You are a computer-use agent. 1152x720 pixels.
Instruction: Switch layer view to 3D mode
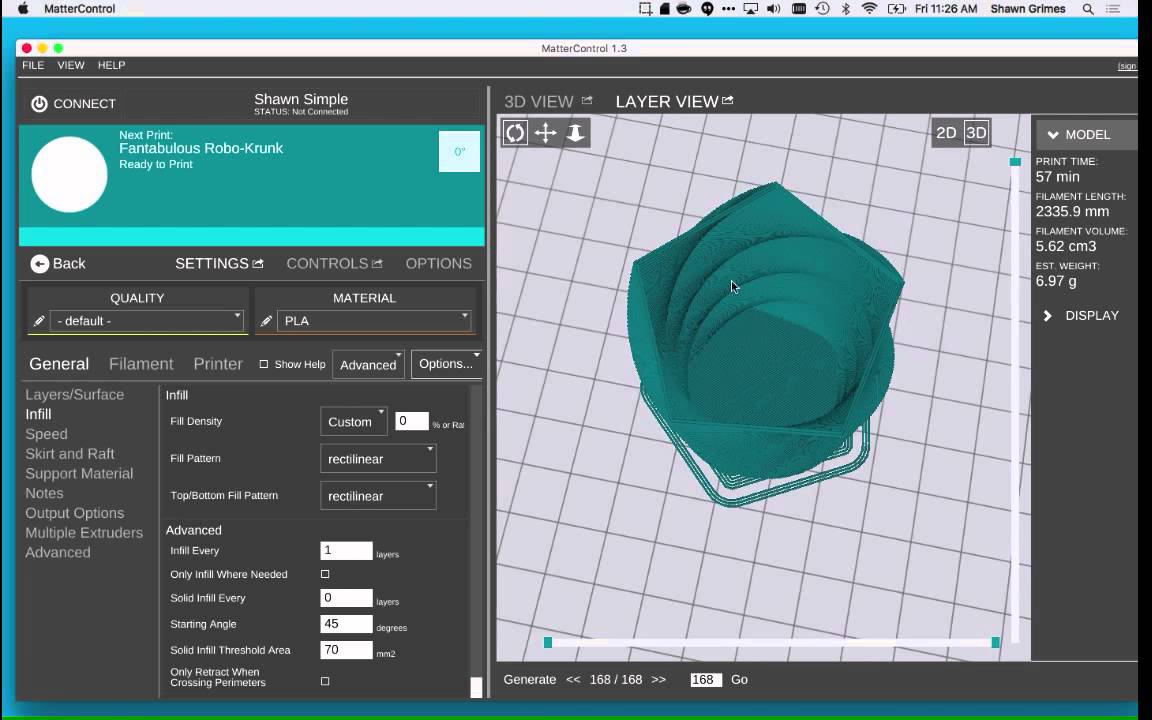(x=976, y=133)
